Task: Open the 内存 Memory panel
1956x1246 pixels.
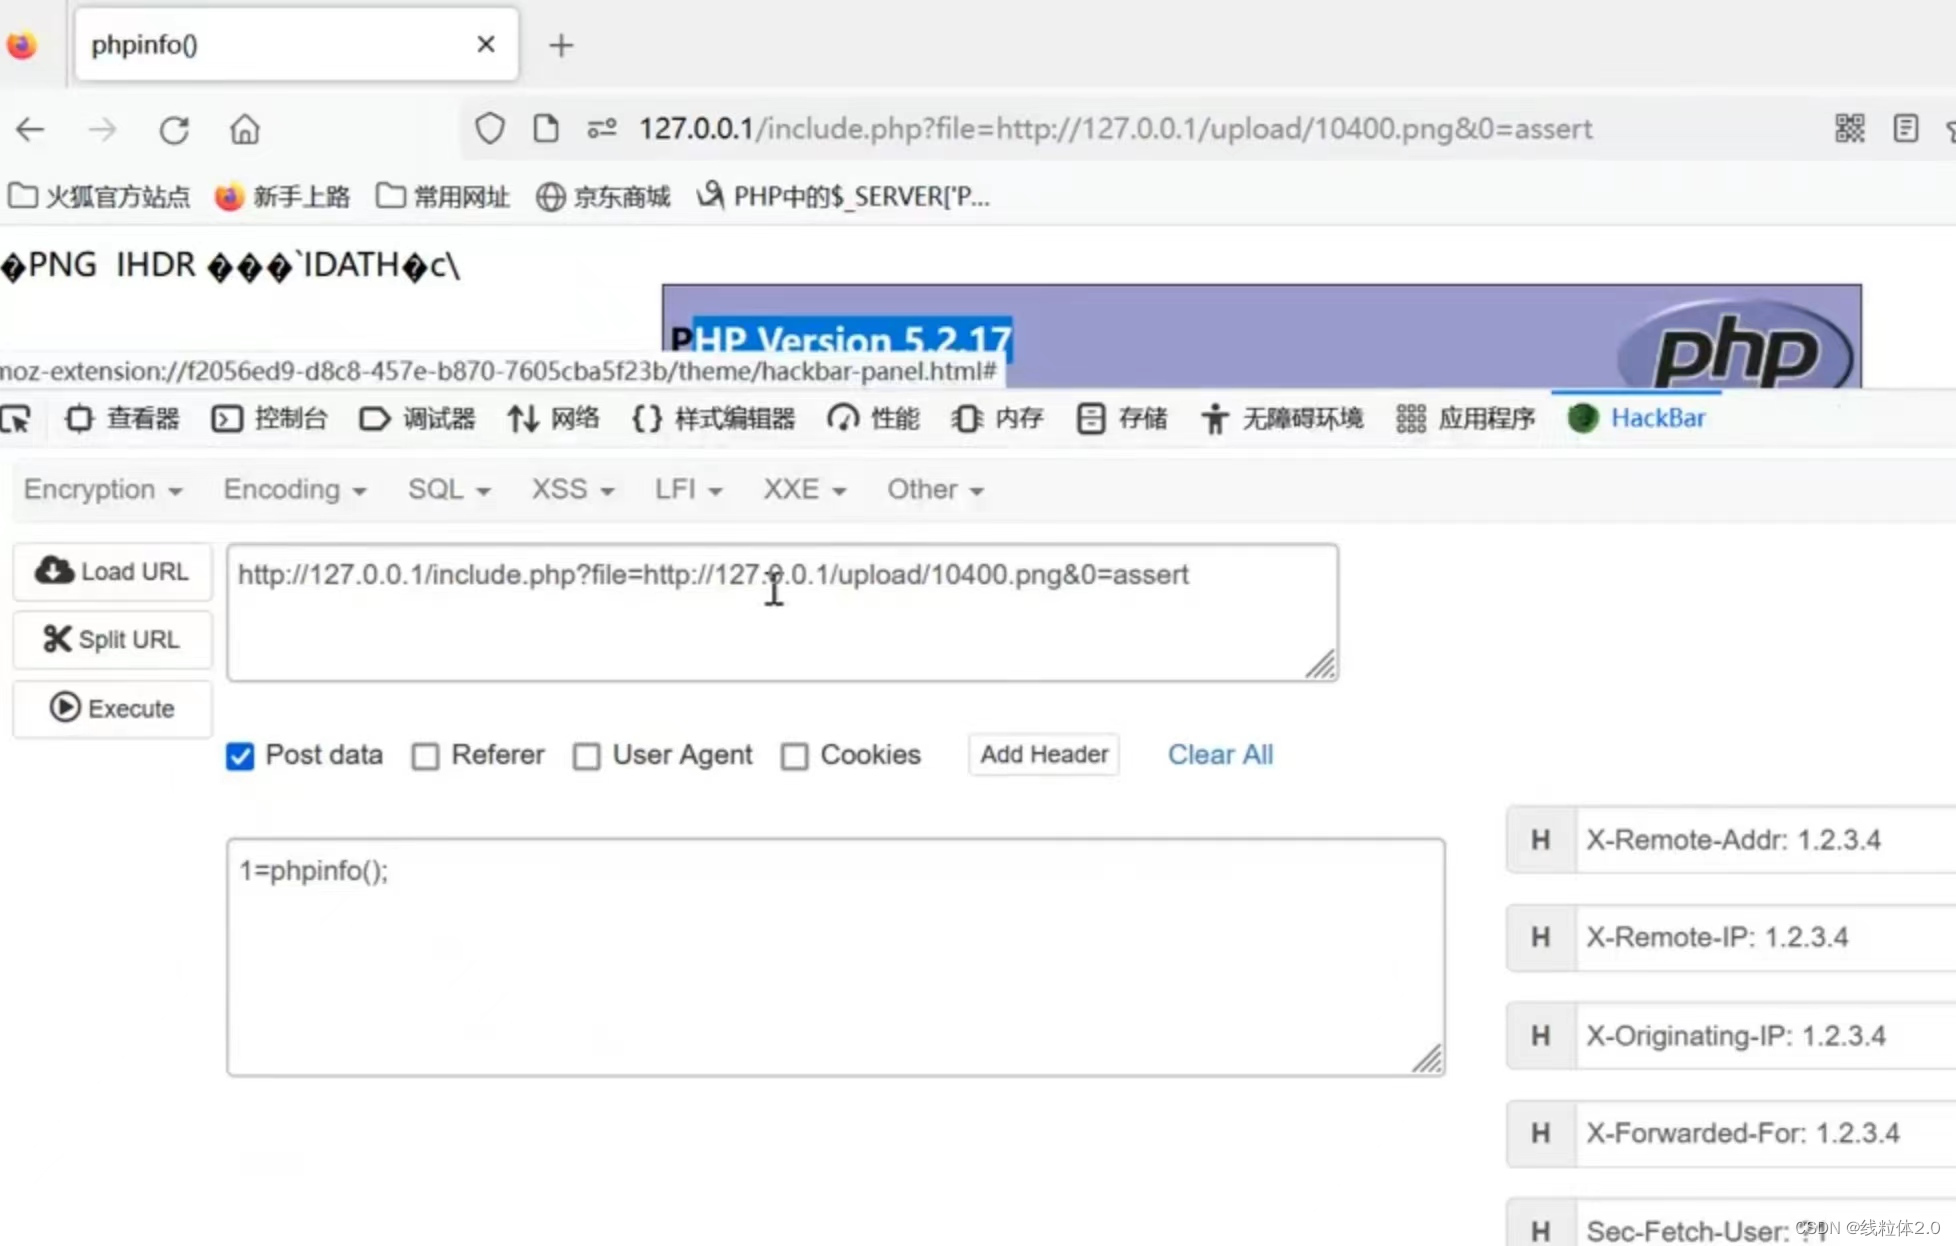Action: (997, 418)
